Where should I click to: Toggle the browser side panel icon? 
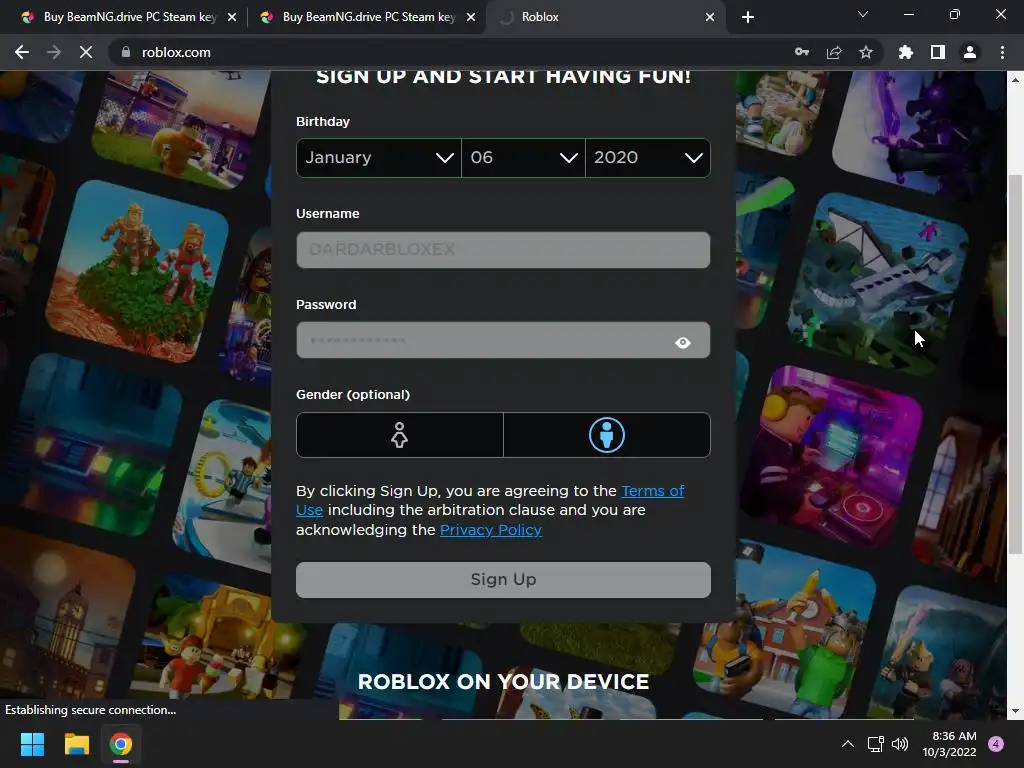[x=938, y=52]
